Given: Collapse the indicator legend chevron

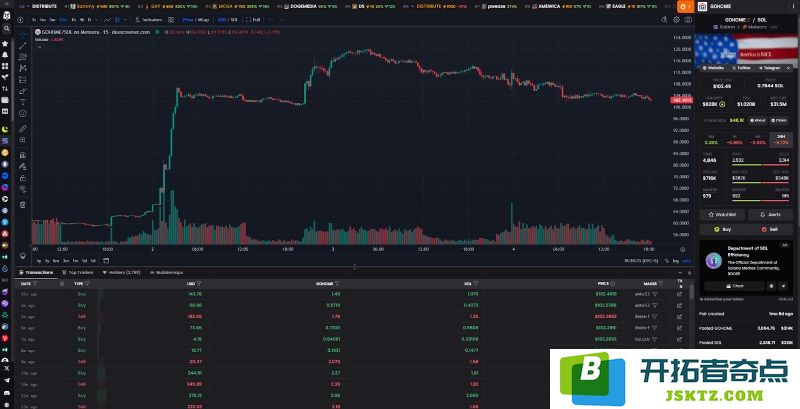Looking at the screenshot, I should (39, 46).
